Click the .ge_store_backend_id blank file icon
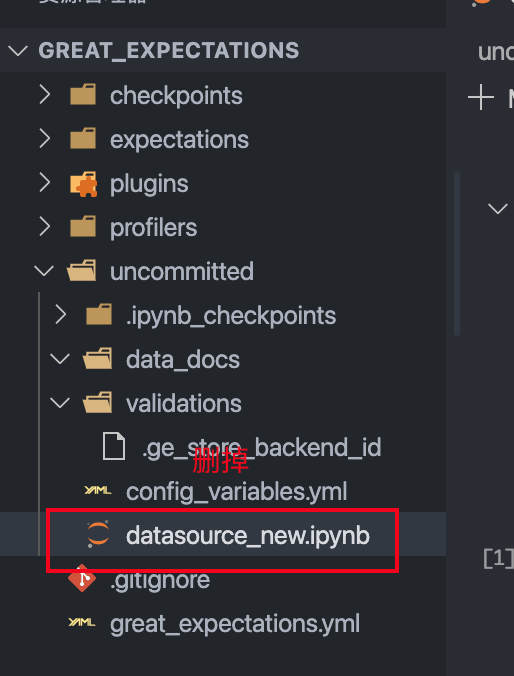 [114, 447]
